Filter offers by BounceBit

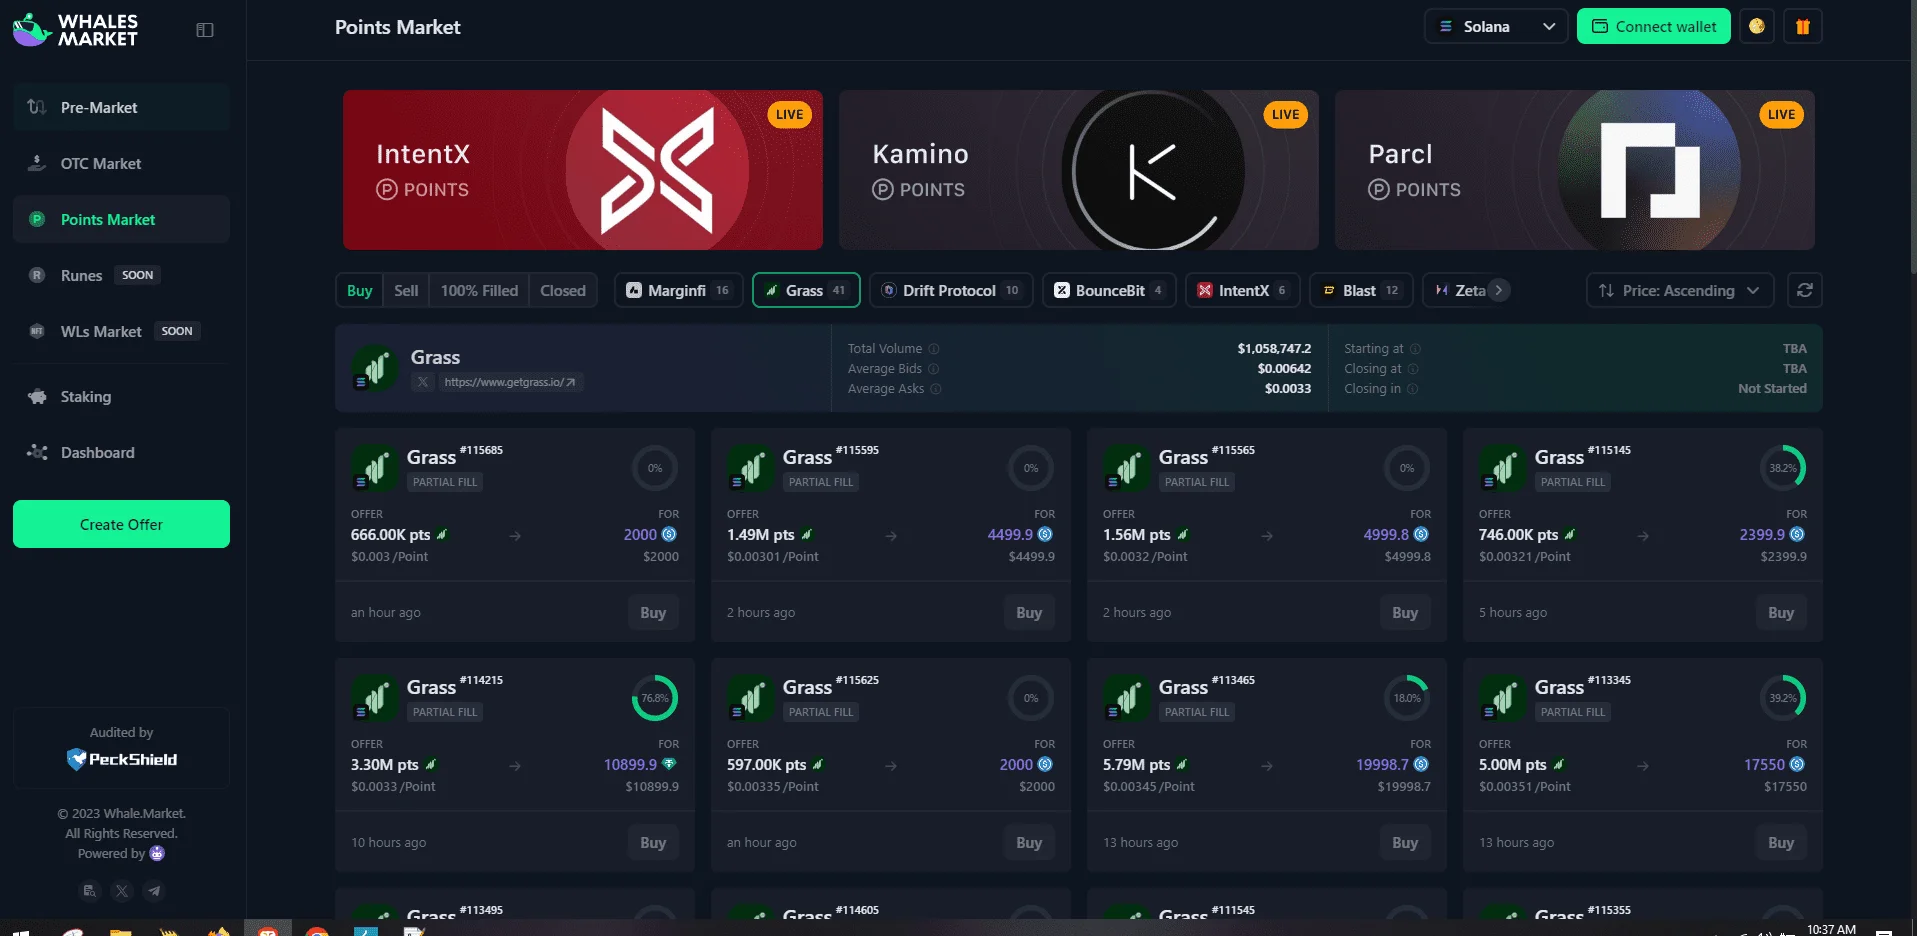(1109, 290)
